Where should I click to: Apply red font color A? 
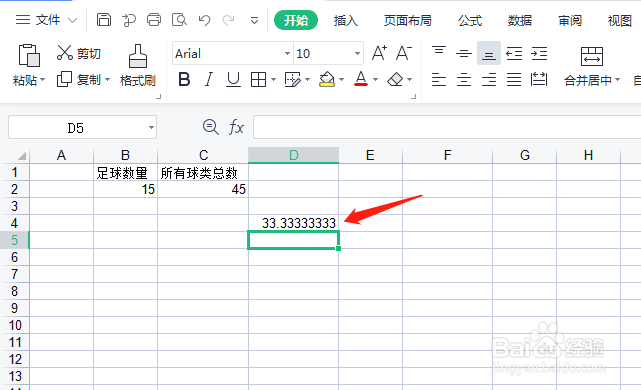pyautogui.click(x=361, y=79)
